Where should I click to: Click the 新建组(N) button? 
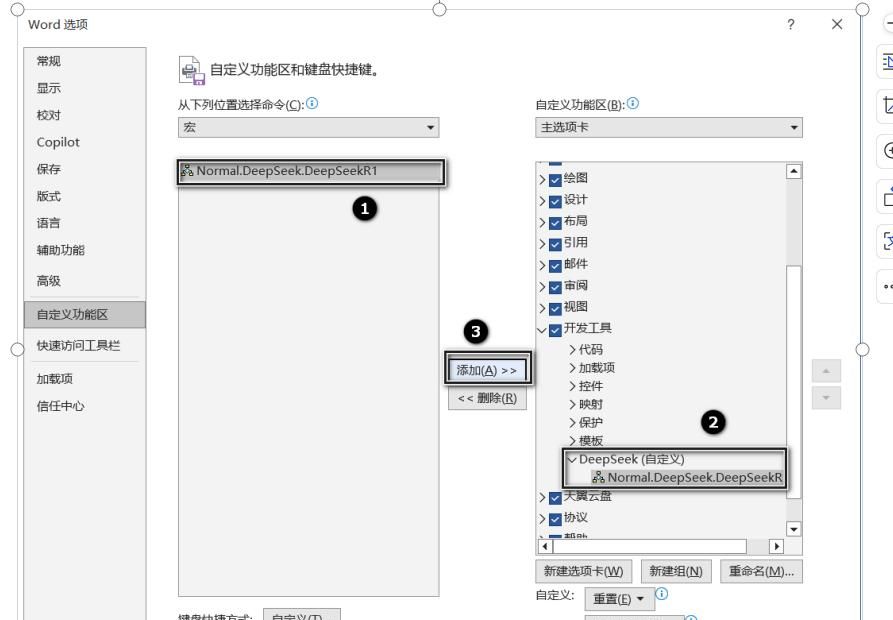click(x=678, y=570)
